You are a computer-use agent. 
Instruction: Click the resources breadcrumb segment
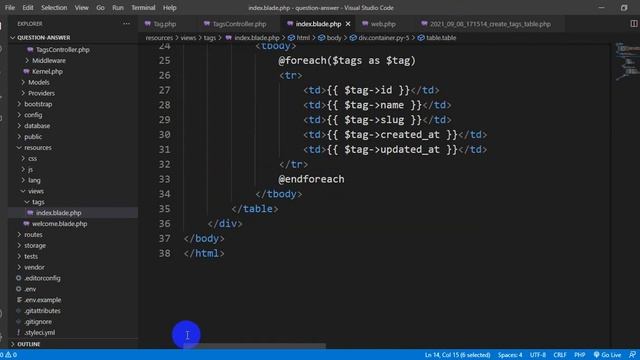159,38
